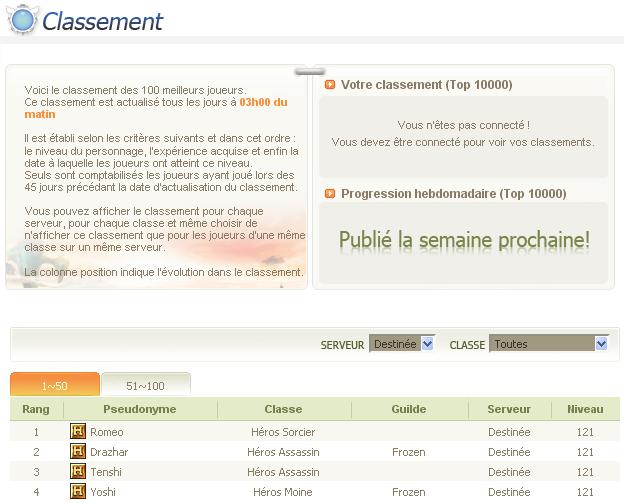Open the Classe dropdown showing Toutes
Screen dimensions: 624x503
coord(549,343)
